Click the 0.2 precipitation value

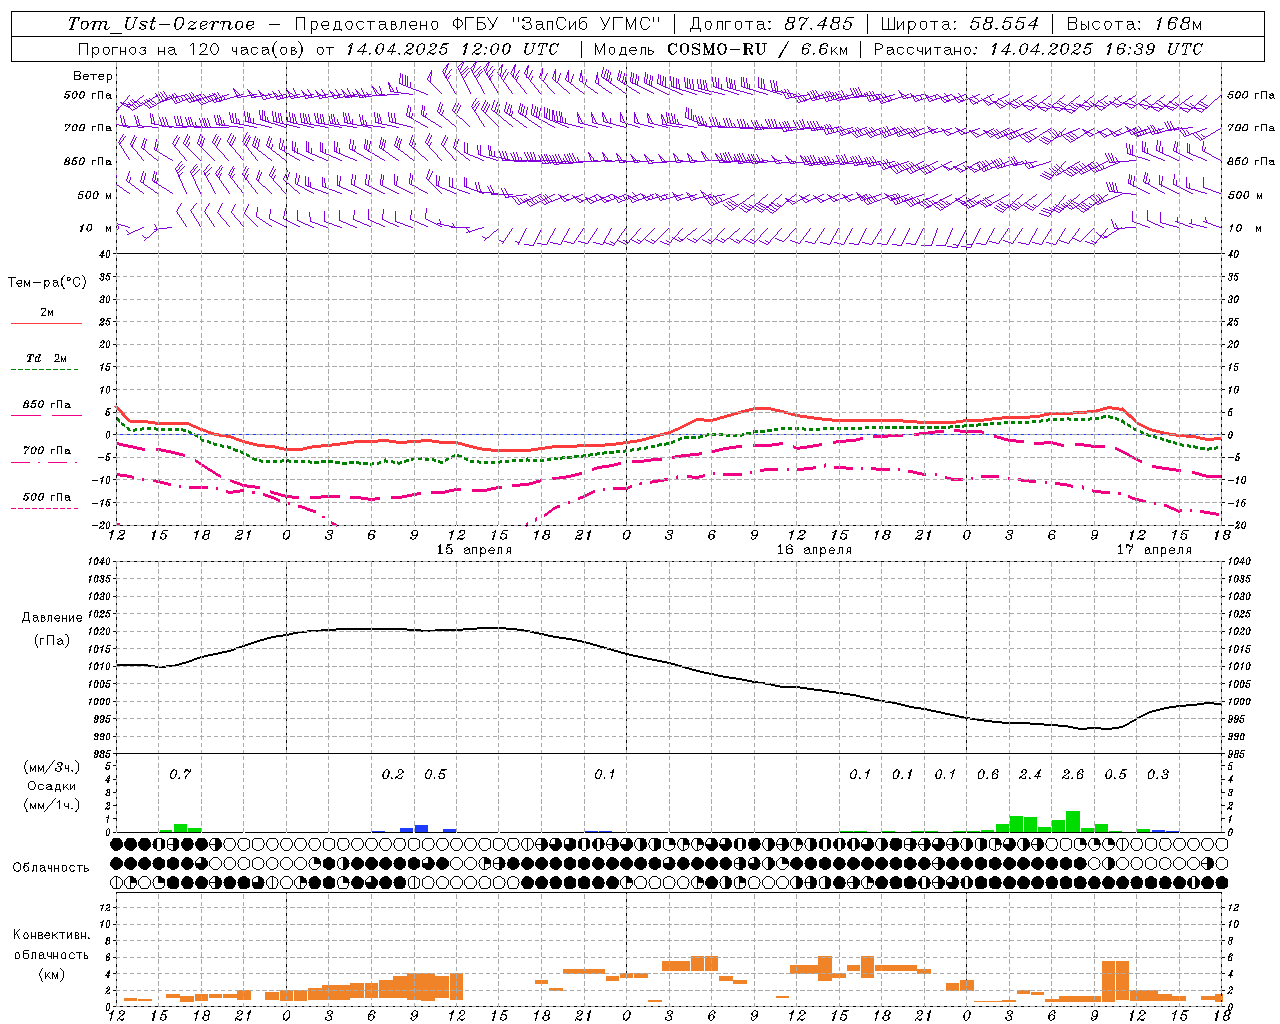(393, 774)
